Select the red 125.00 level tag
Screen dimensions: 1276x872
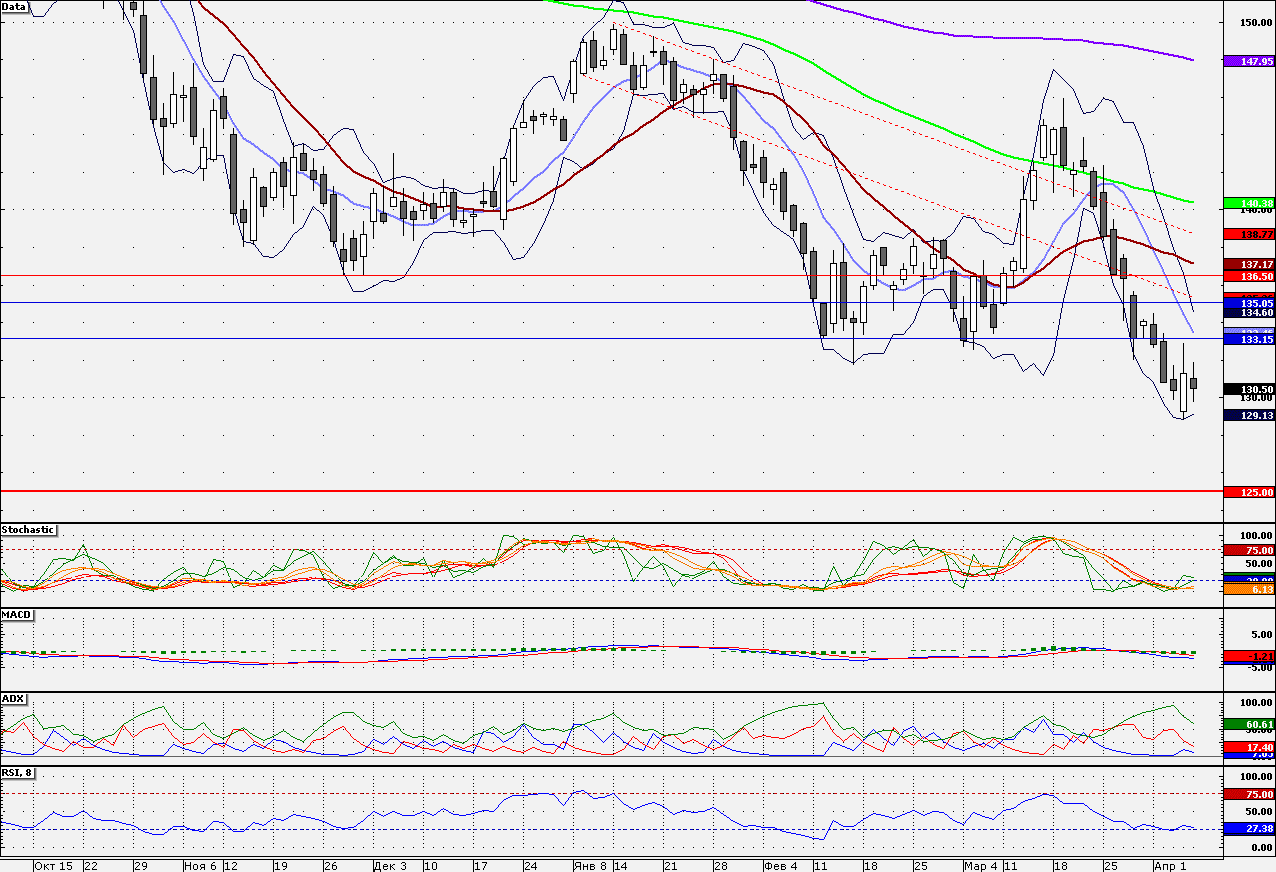click(x=1249, y=492)
